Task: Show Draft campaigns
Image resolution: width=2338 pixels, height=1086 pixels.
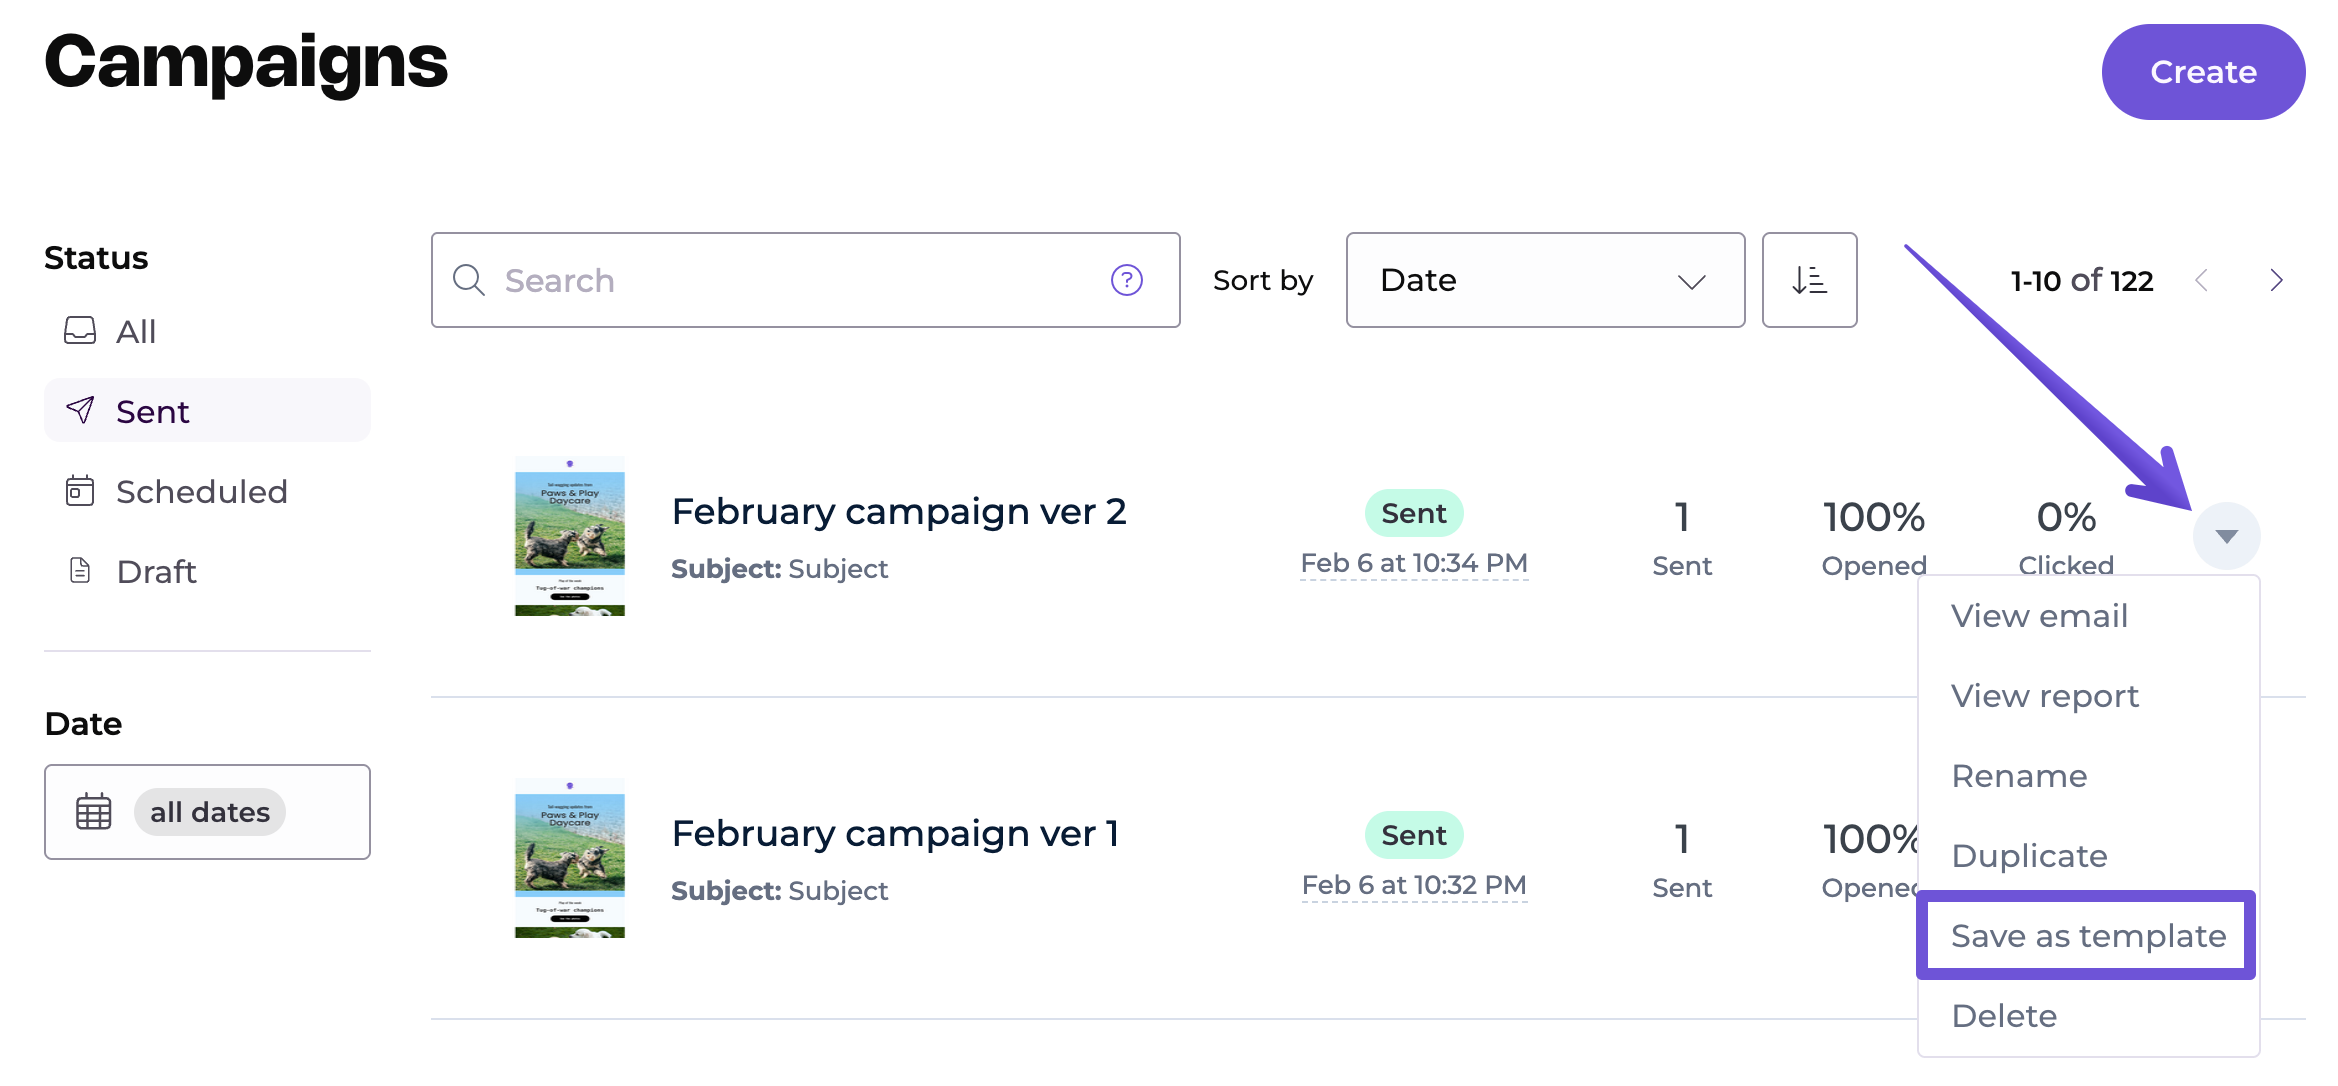Action: click(x=156, y=571)
